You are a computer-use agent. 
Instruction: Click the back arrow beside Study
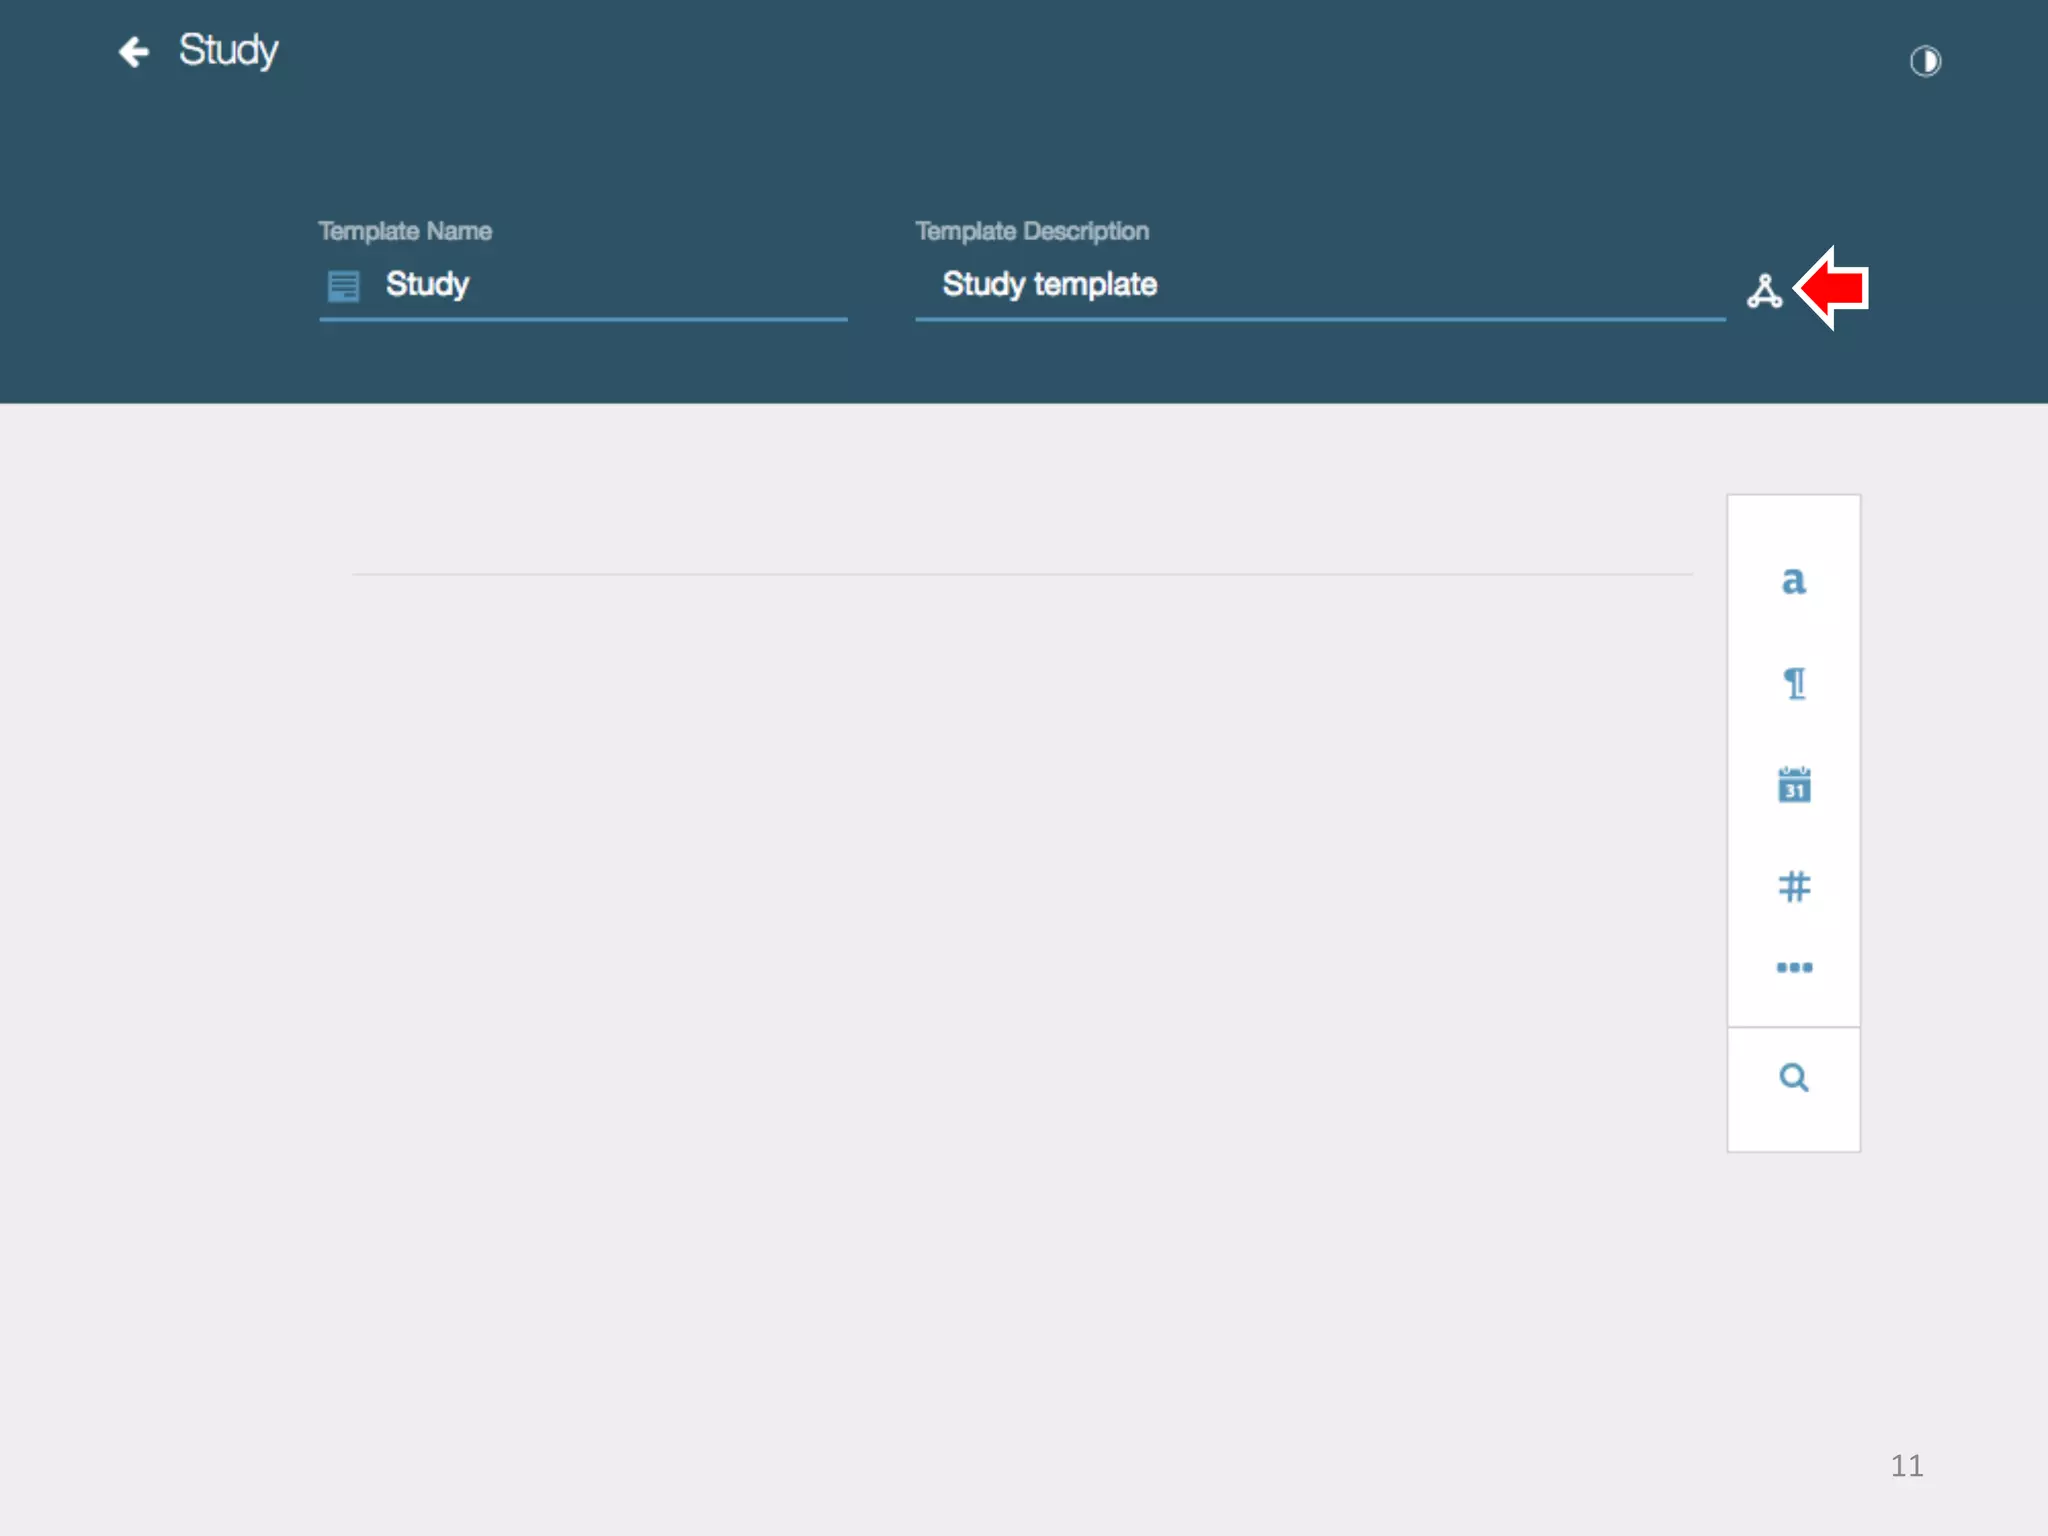tap(134, 52)
